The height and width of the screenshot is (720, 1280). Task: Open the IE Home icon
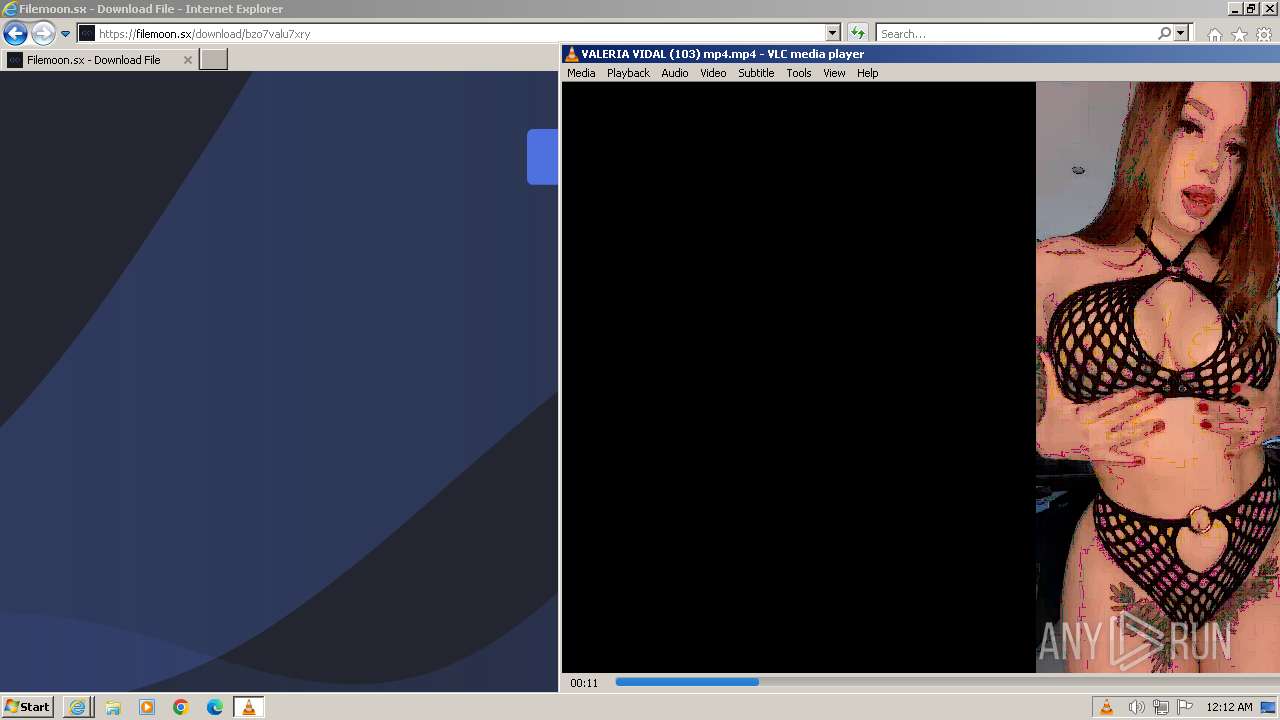click(1214, 34)
